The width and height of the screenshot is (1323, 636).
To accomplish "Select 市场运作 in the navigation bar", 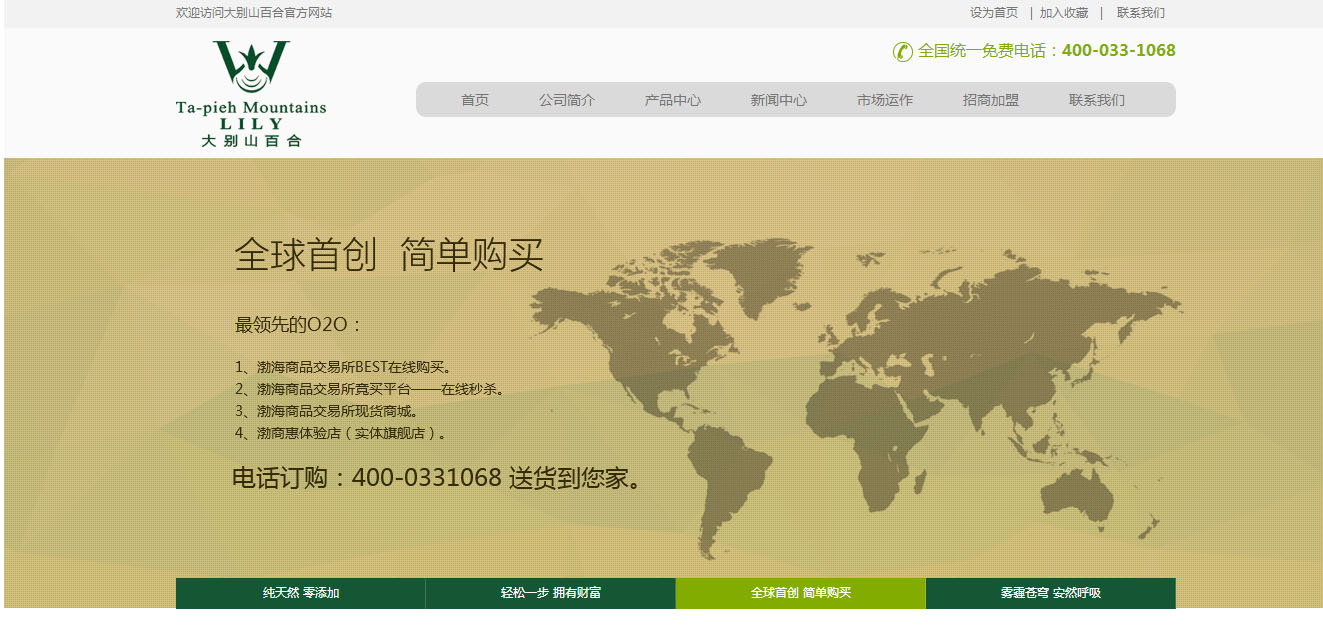I will coord(885,100).
